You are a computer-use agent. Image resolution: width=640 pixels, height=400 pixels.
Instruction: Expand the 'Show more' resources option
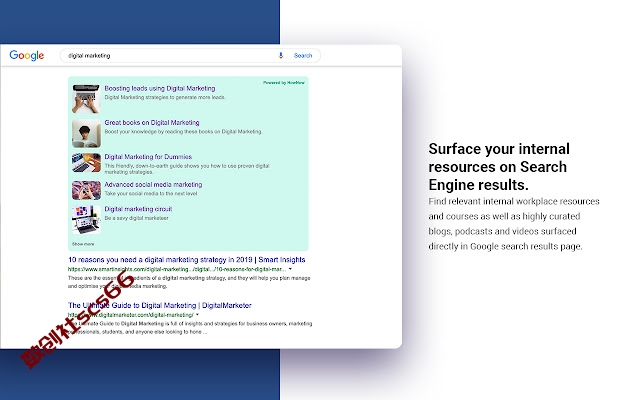click(83, 244)
